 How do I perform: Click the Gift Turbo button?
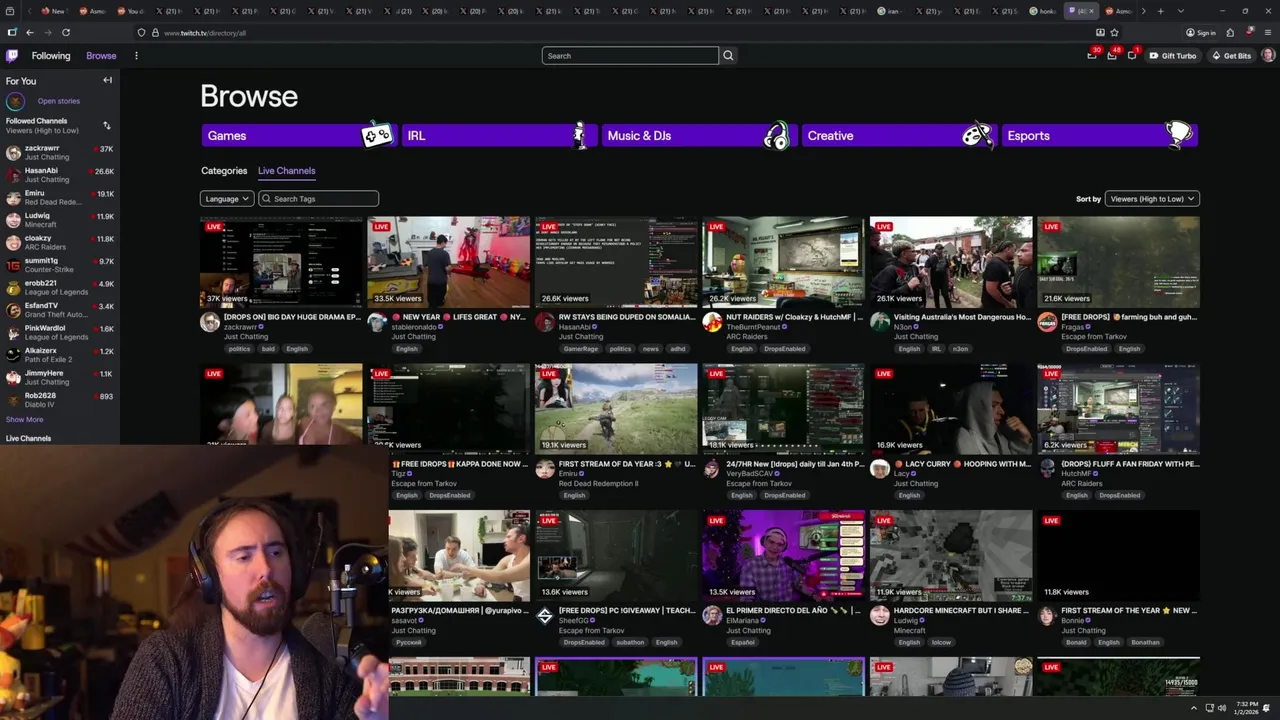[x=1172, y=56]
